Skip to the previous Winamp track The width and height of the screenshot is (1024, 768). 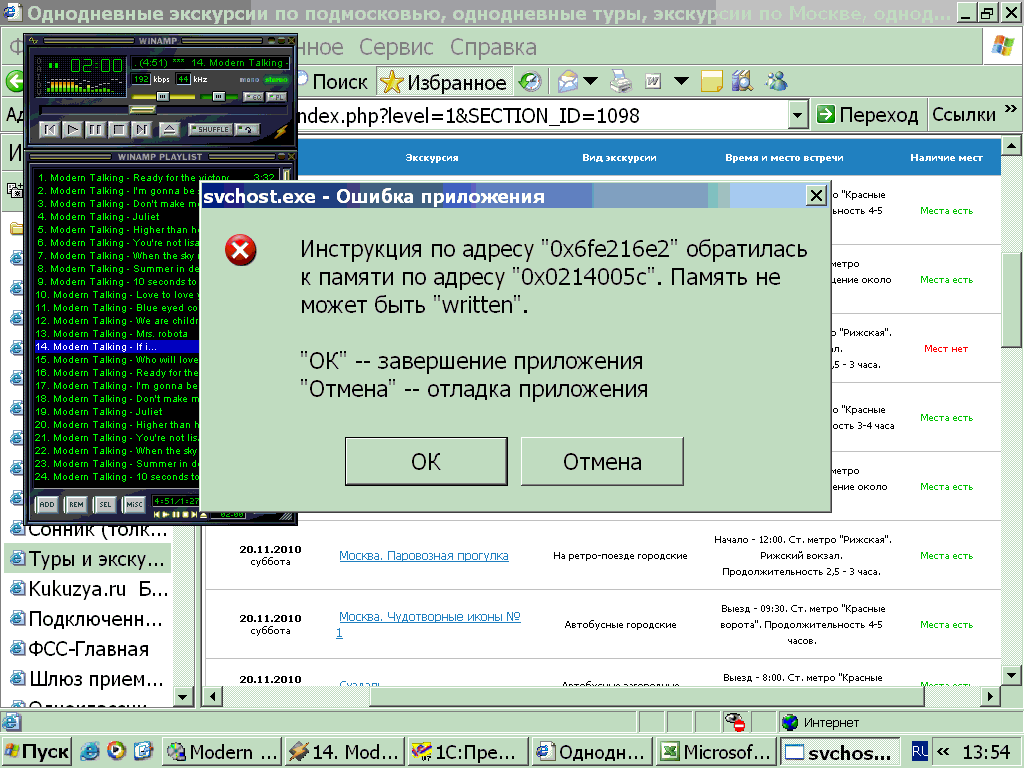click(x=50, y=129)
